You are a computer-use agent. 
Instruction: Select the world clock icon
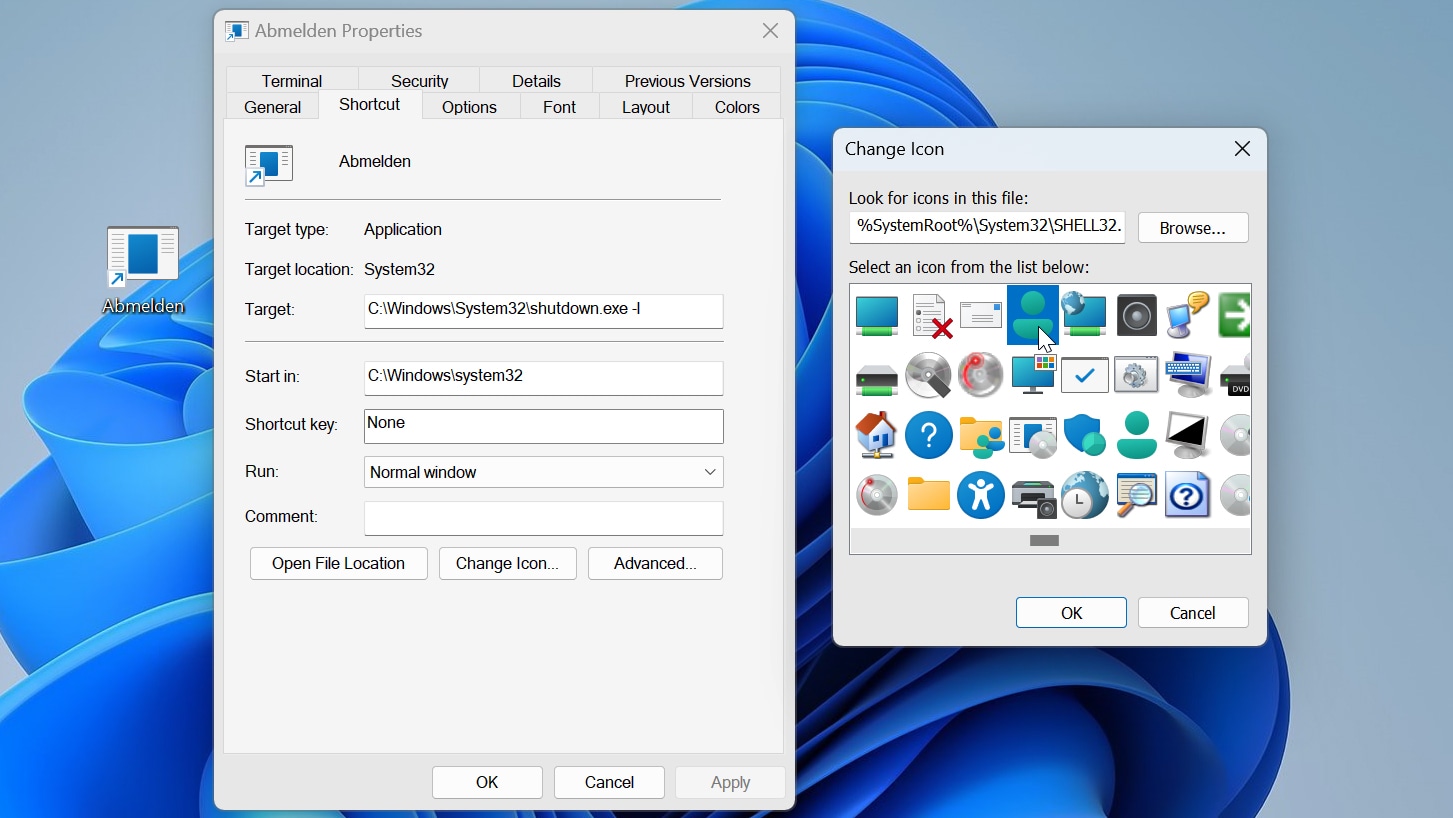pos(1085,495)
